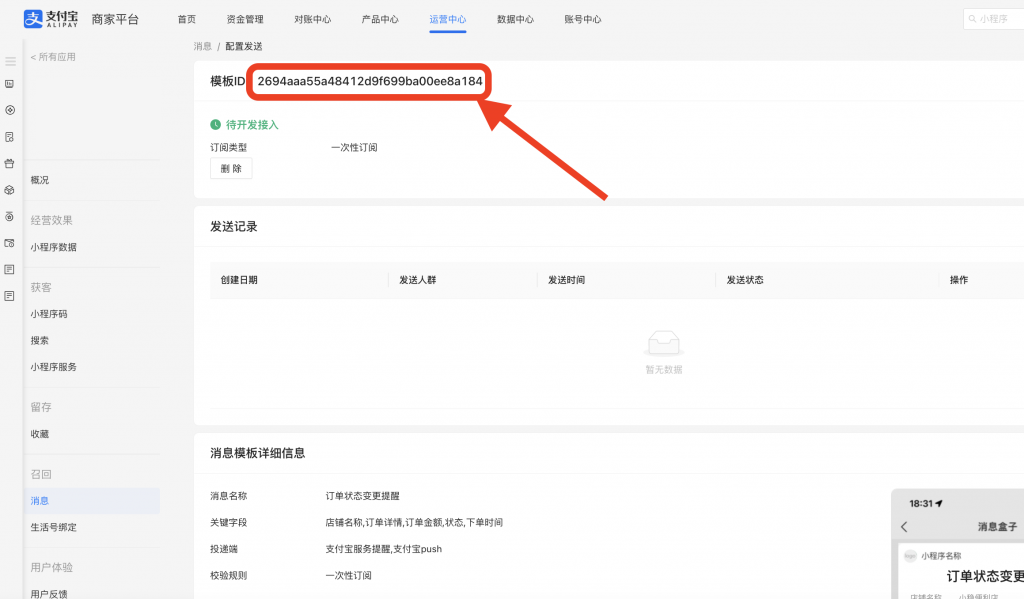The image size is (1024, 599).
Task: Open 资金管理 in top navigation
Action: [x=245, y=19]
